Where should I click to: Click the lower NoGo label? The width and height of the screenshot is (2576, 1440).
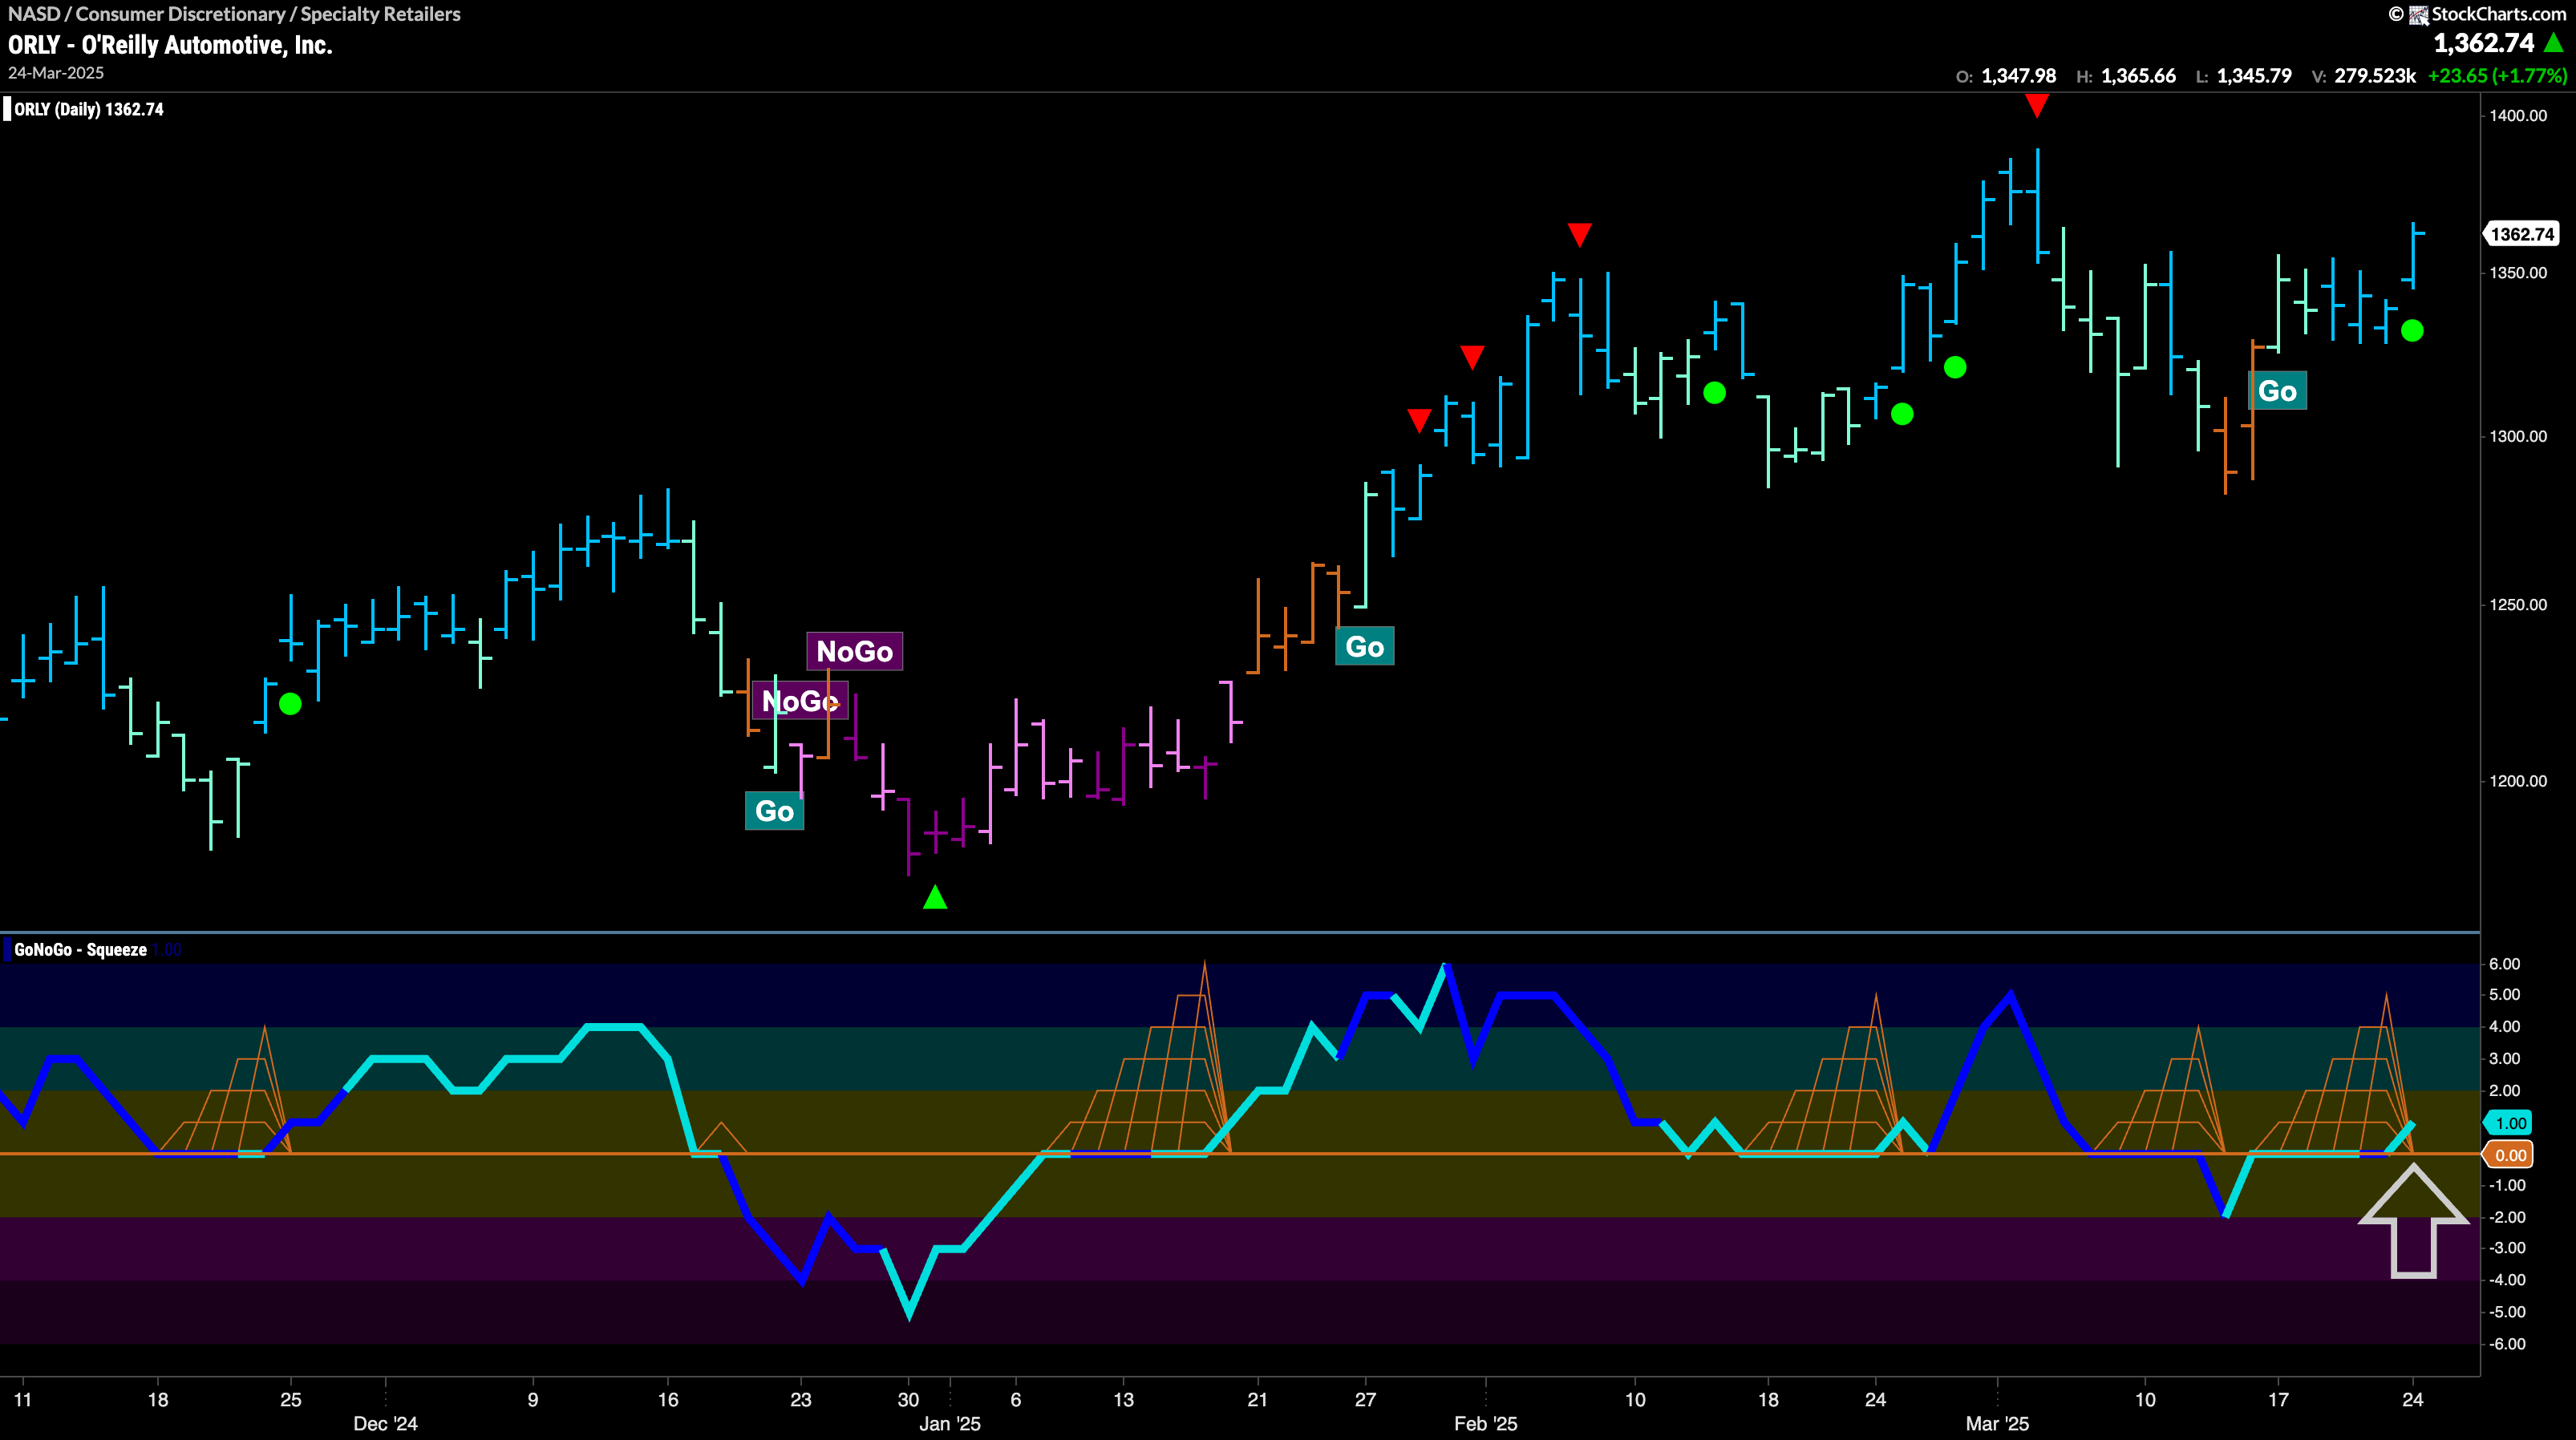pyautogui.click(x=800, y=701)
